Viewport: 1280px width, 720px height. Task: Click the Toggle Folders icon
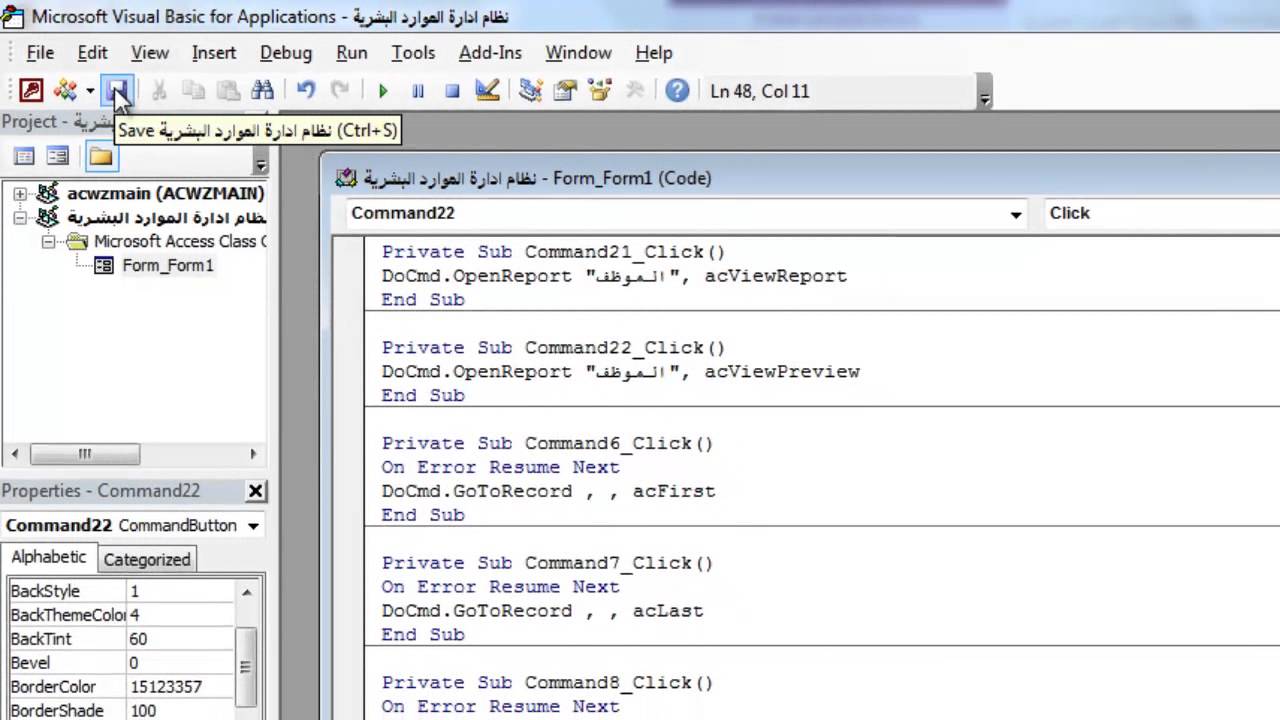(101, 156)
